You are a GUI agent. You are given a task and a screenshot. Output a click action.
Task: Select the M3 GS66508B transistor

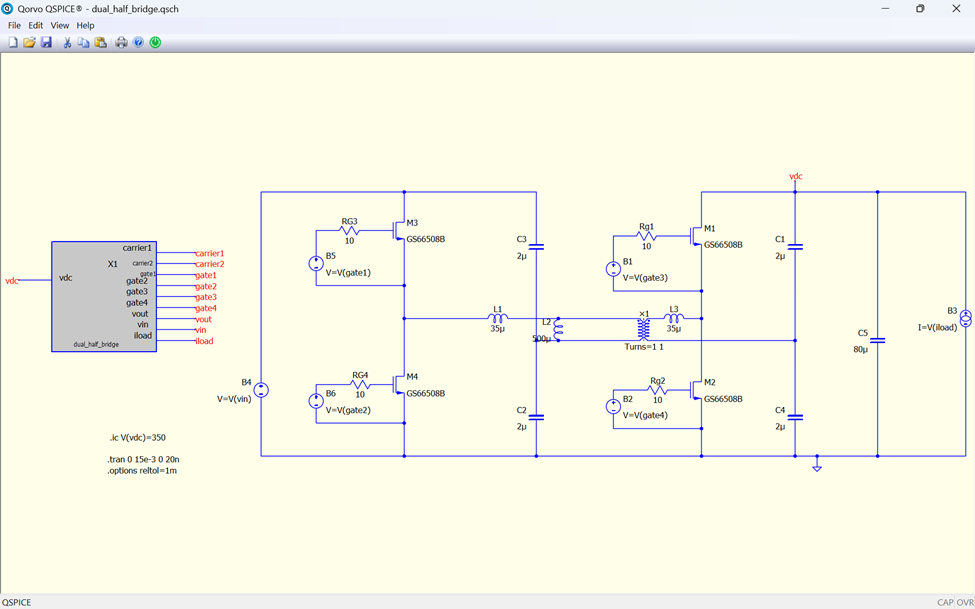coord(399,231)
